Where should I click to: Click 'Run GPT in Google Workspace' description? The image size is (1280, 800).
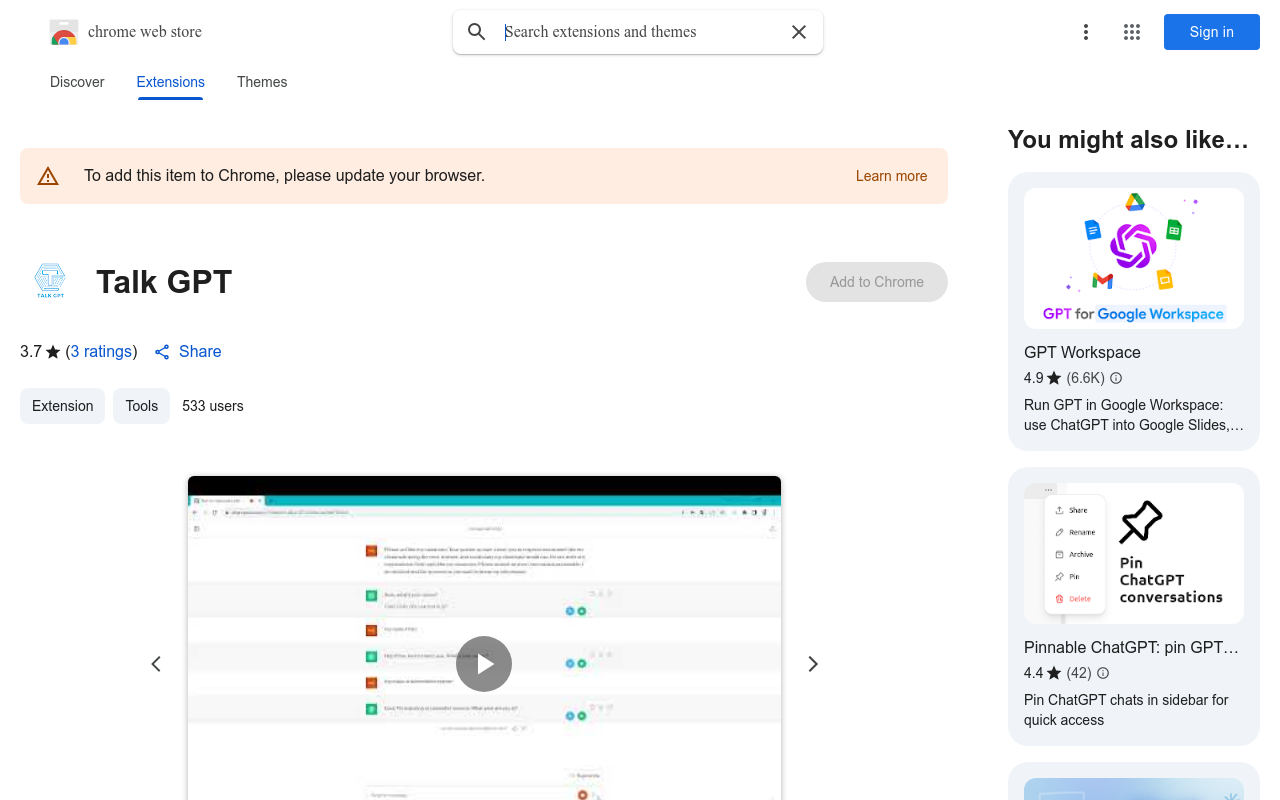pos(1134,415)
